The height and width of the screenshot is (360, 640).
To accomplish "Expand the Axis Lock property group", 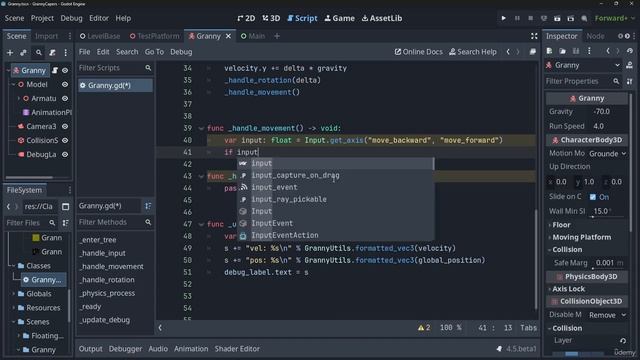I will coord(568,289).
